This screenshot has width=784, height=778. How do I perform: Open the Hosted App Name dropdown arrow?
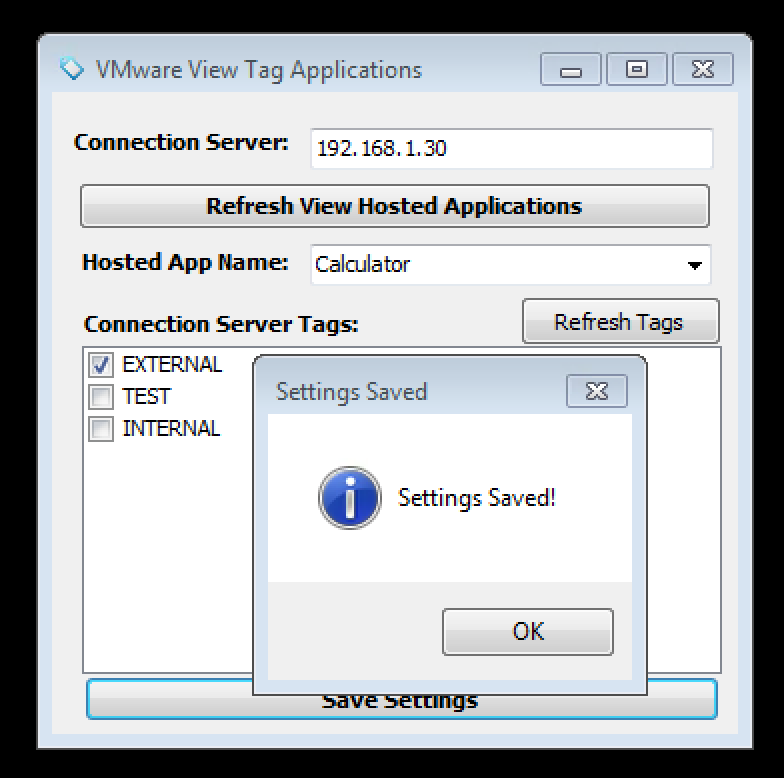tap(694, 266)
